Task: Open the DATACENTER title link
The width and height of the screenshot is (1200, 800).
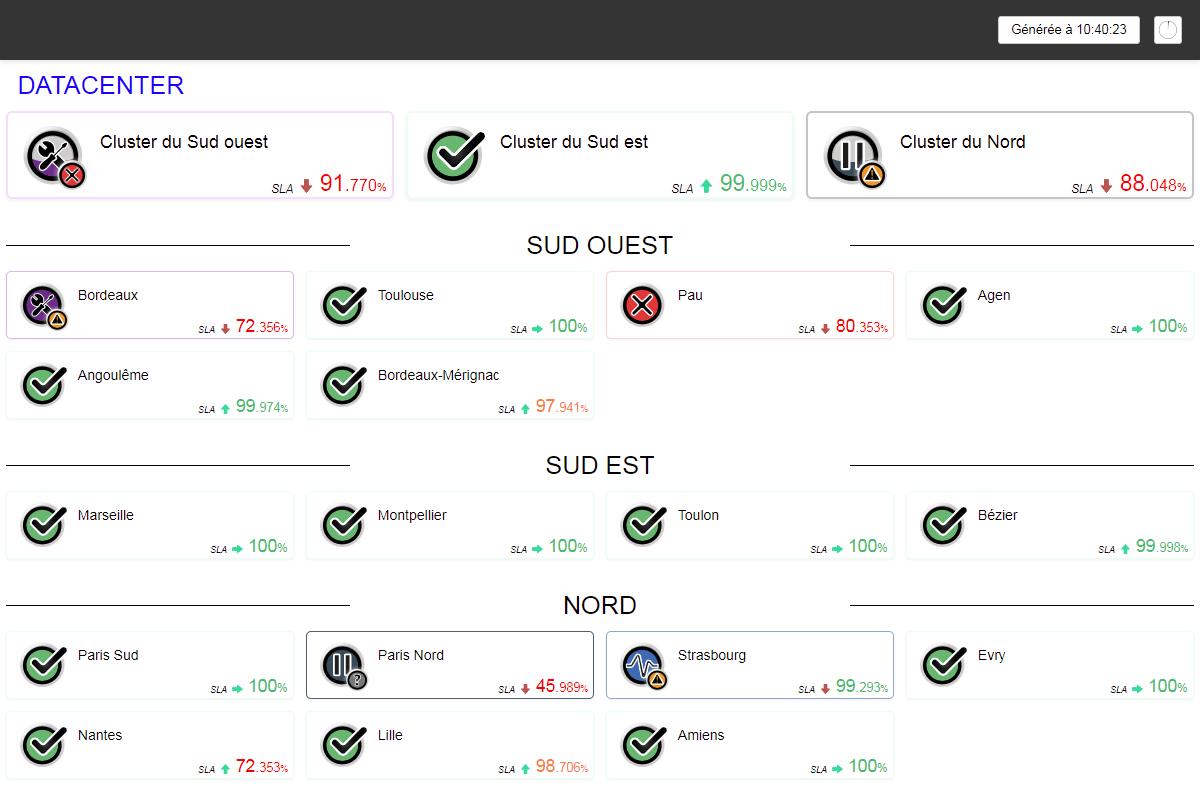Action: pos(101,86)
